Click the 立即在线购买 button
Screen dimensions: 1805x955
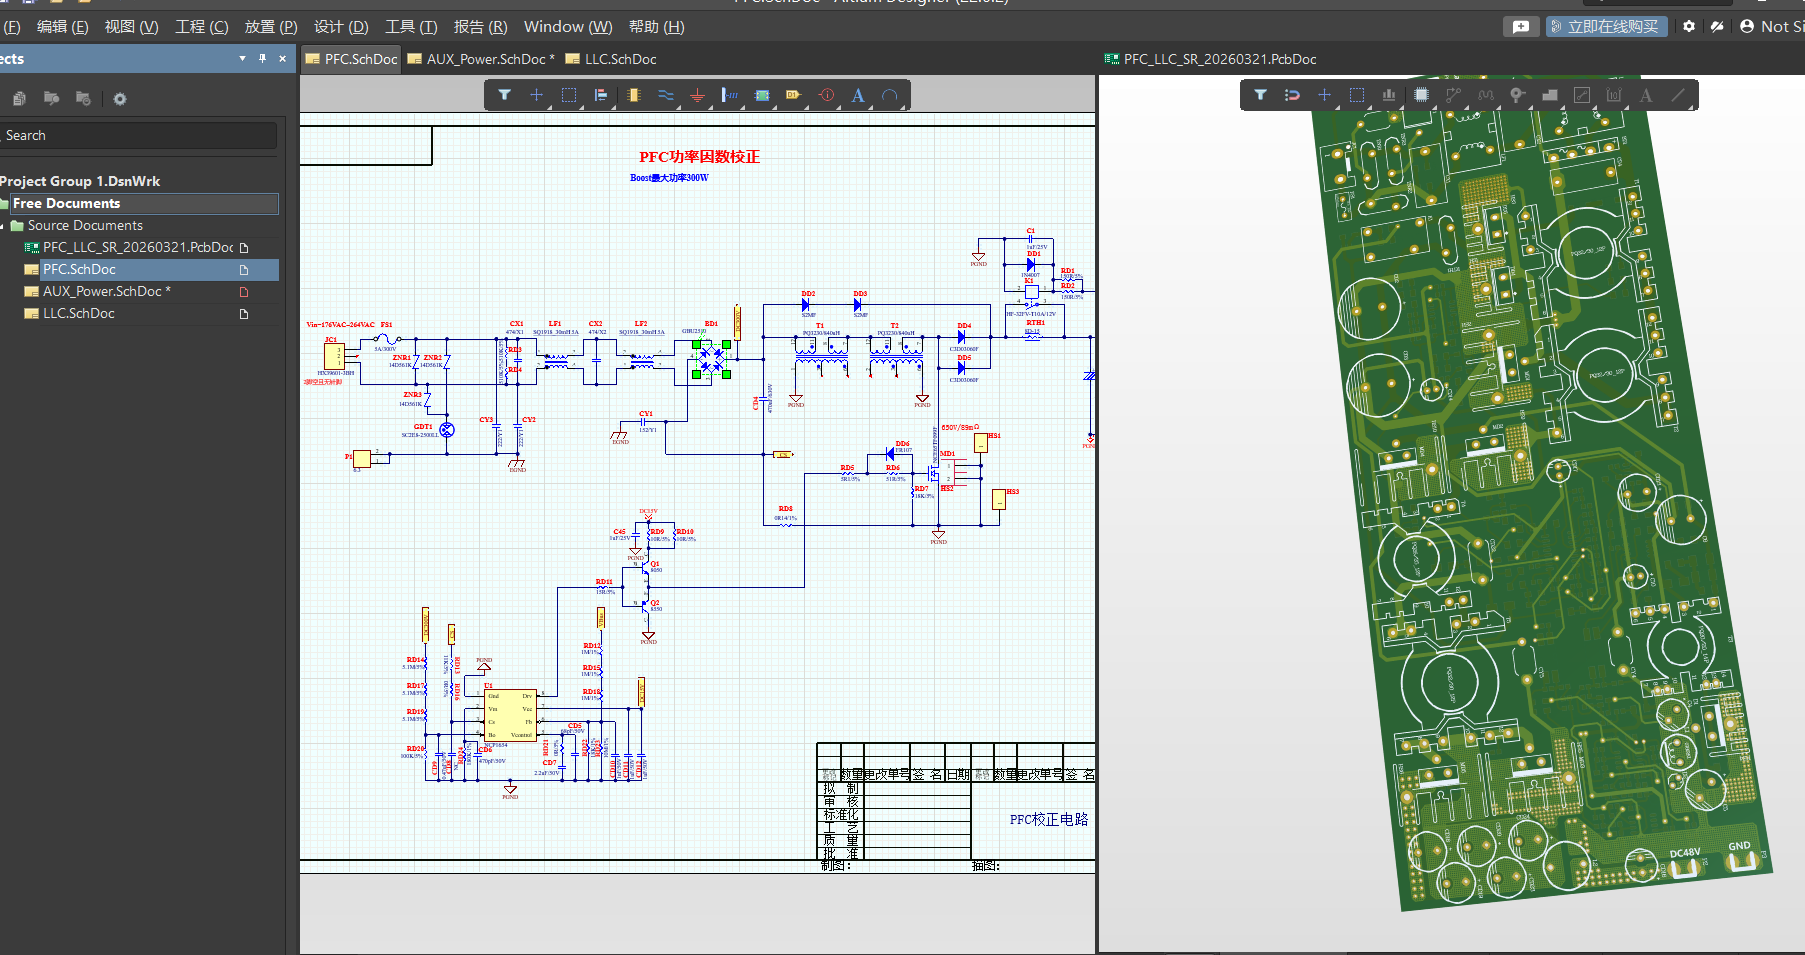click(x=1605, y=27)
